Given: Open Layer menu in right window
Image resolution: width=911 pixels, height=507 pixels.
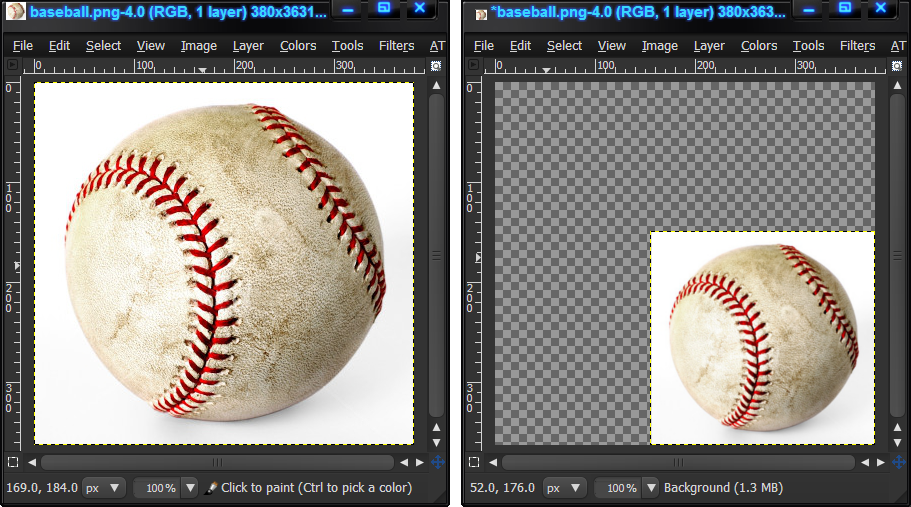Looking at the screenshot, I should (x=709, y=46).
